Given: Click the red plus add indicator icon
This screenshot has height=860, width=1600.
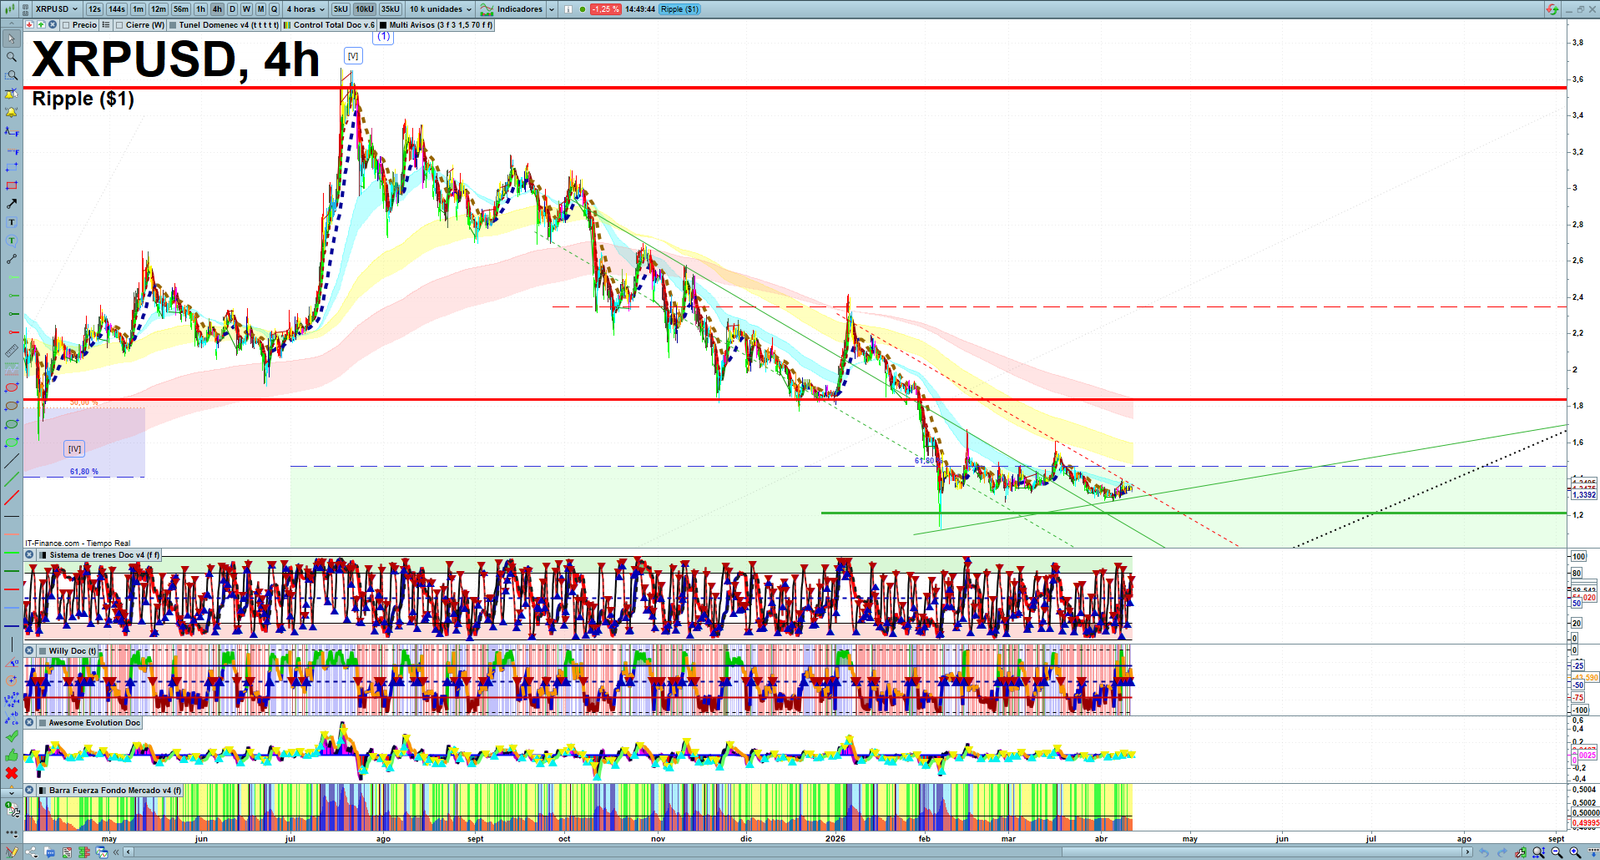Looking at the screenshot, I should click(x=30, y=25).
